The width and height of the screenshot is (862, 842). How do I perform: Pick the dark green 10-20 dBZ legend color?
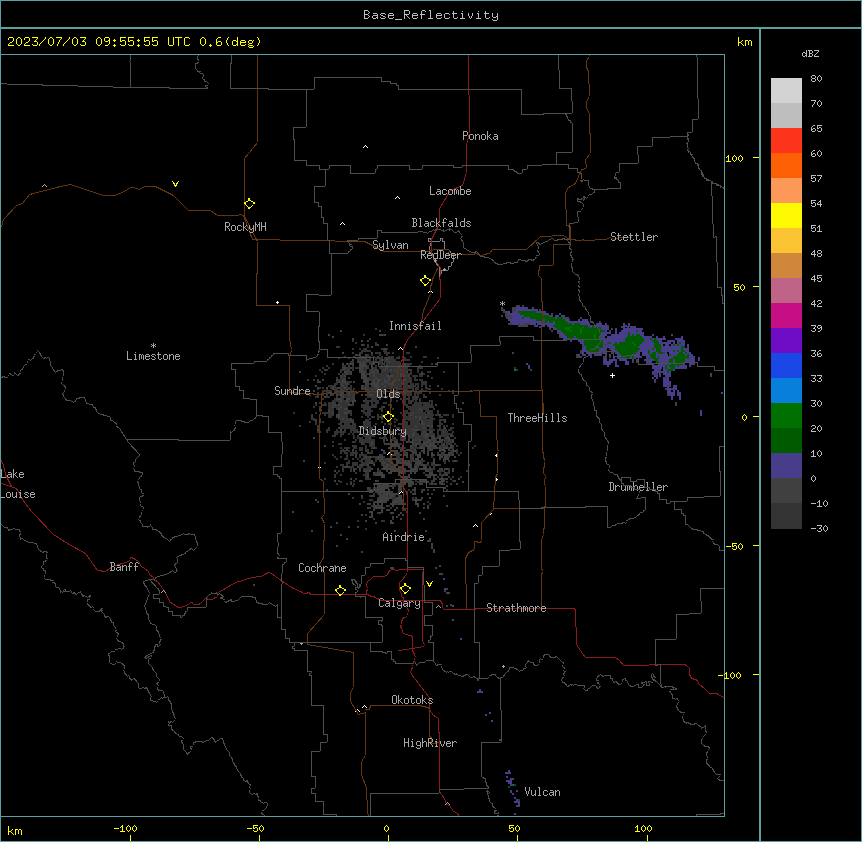click(x=786, y=440)
